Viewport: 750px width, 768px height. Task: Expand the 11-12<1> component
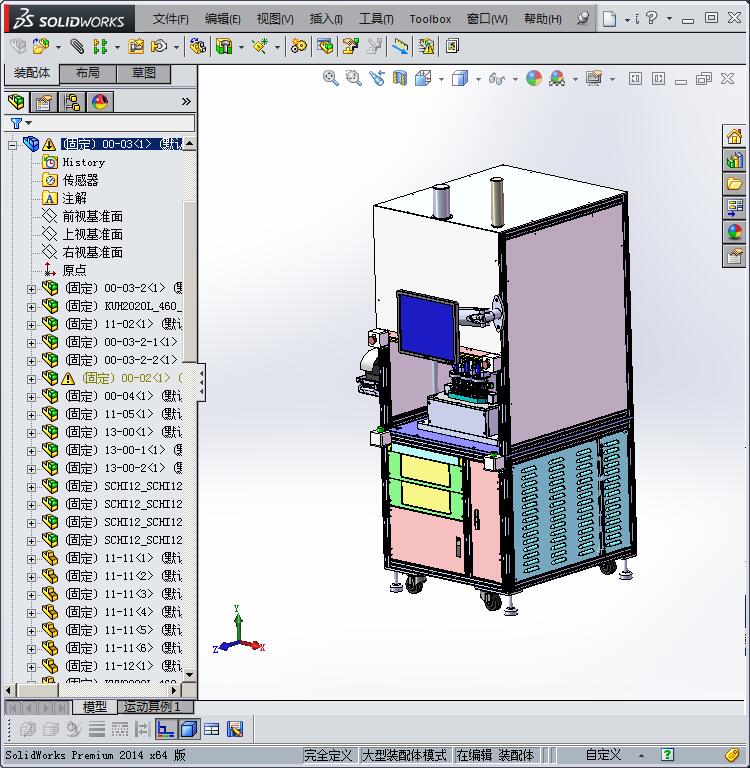[x=31, y=667]
